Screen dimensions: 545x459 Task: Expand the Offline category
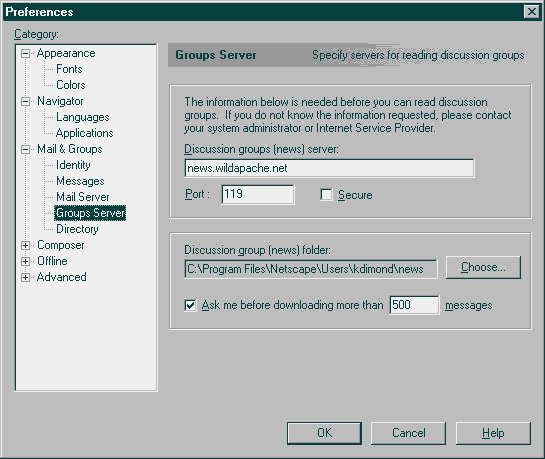pyautogui.click(x=25, y=261)
